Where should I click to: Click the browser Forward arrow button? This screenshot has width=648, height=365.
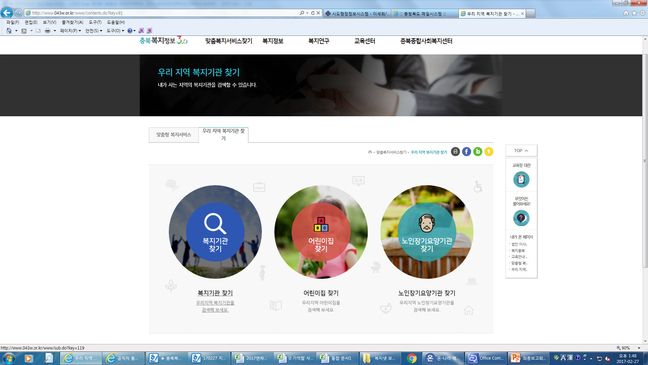[18, 13]
